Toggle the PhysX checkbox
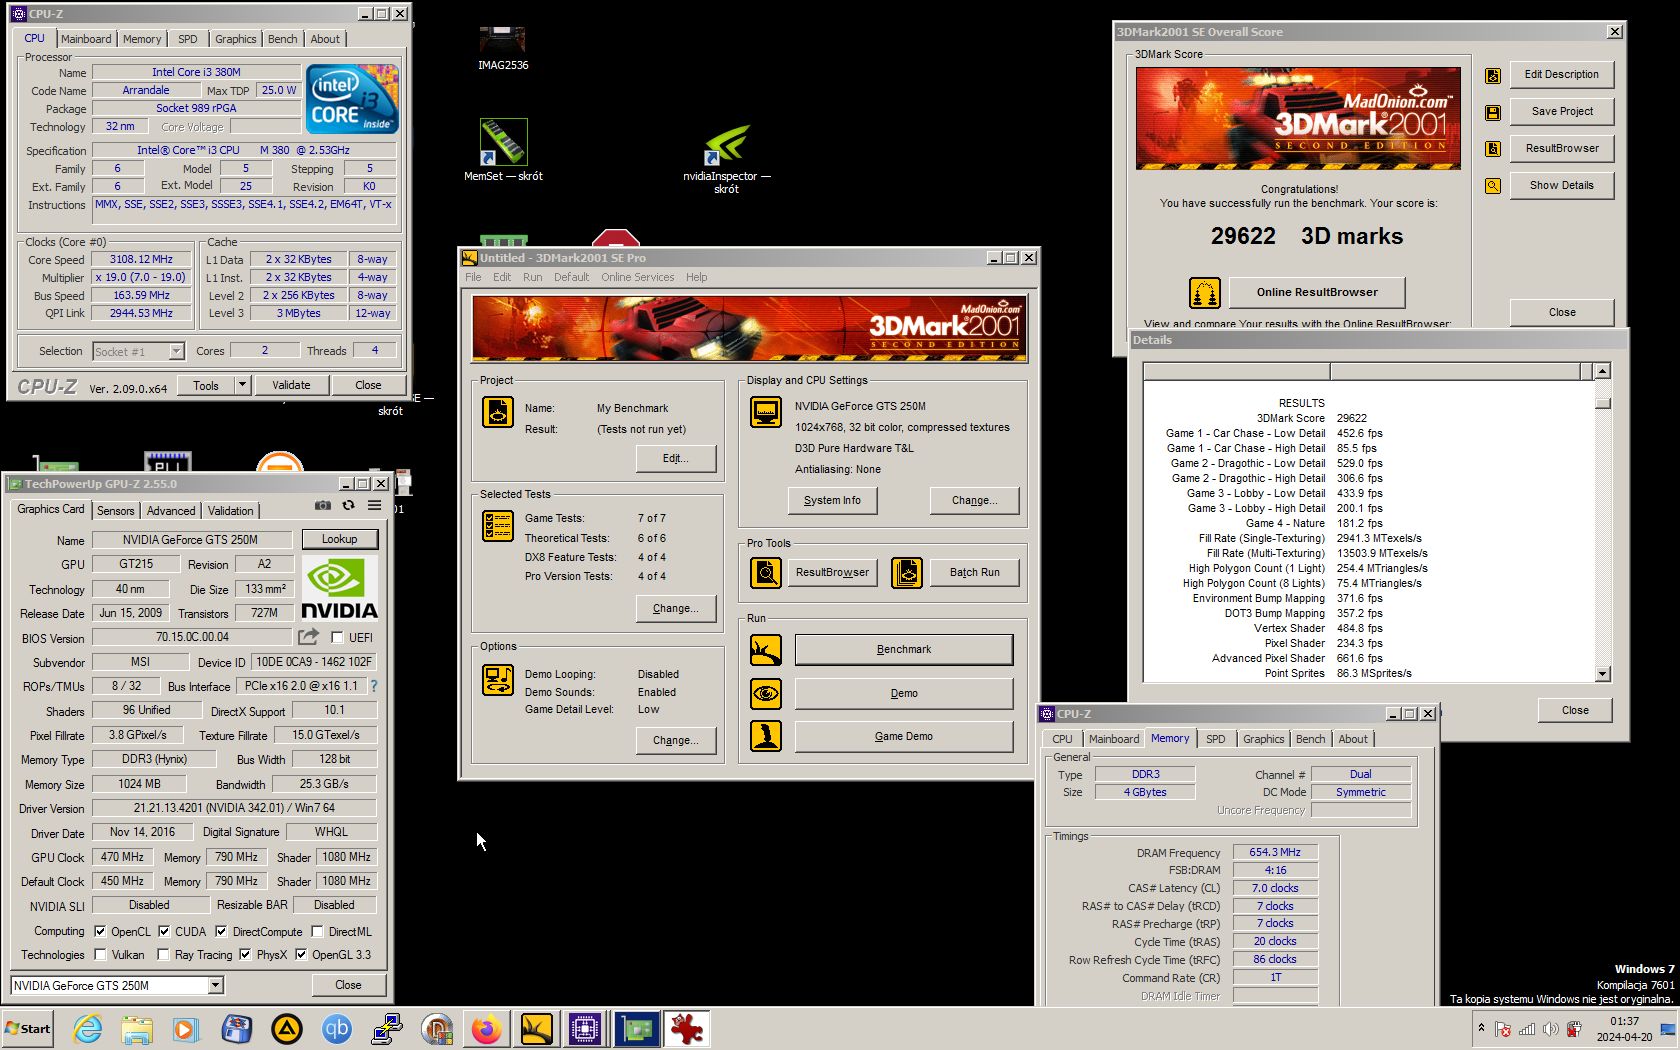Screen dimensions: 1680x1050 [245, 955]
